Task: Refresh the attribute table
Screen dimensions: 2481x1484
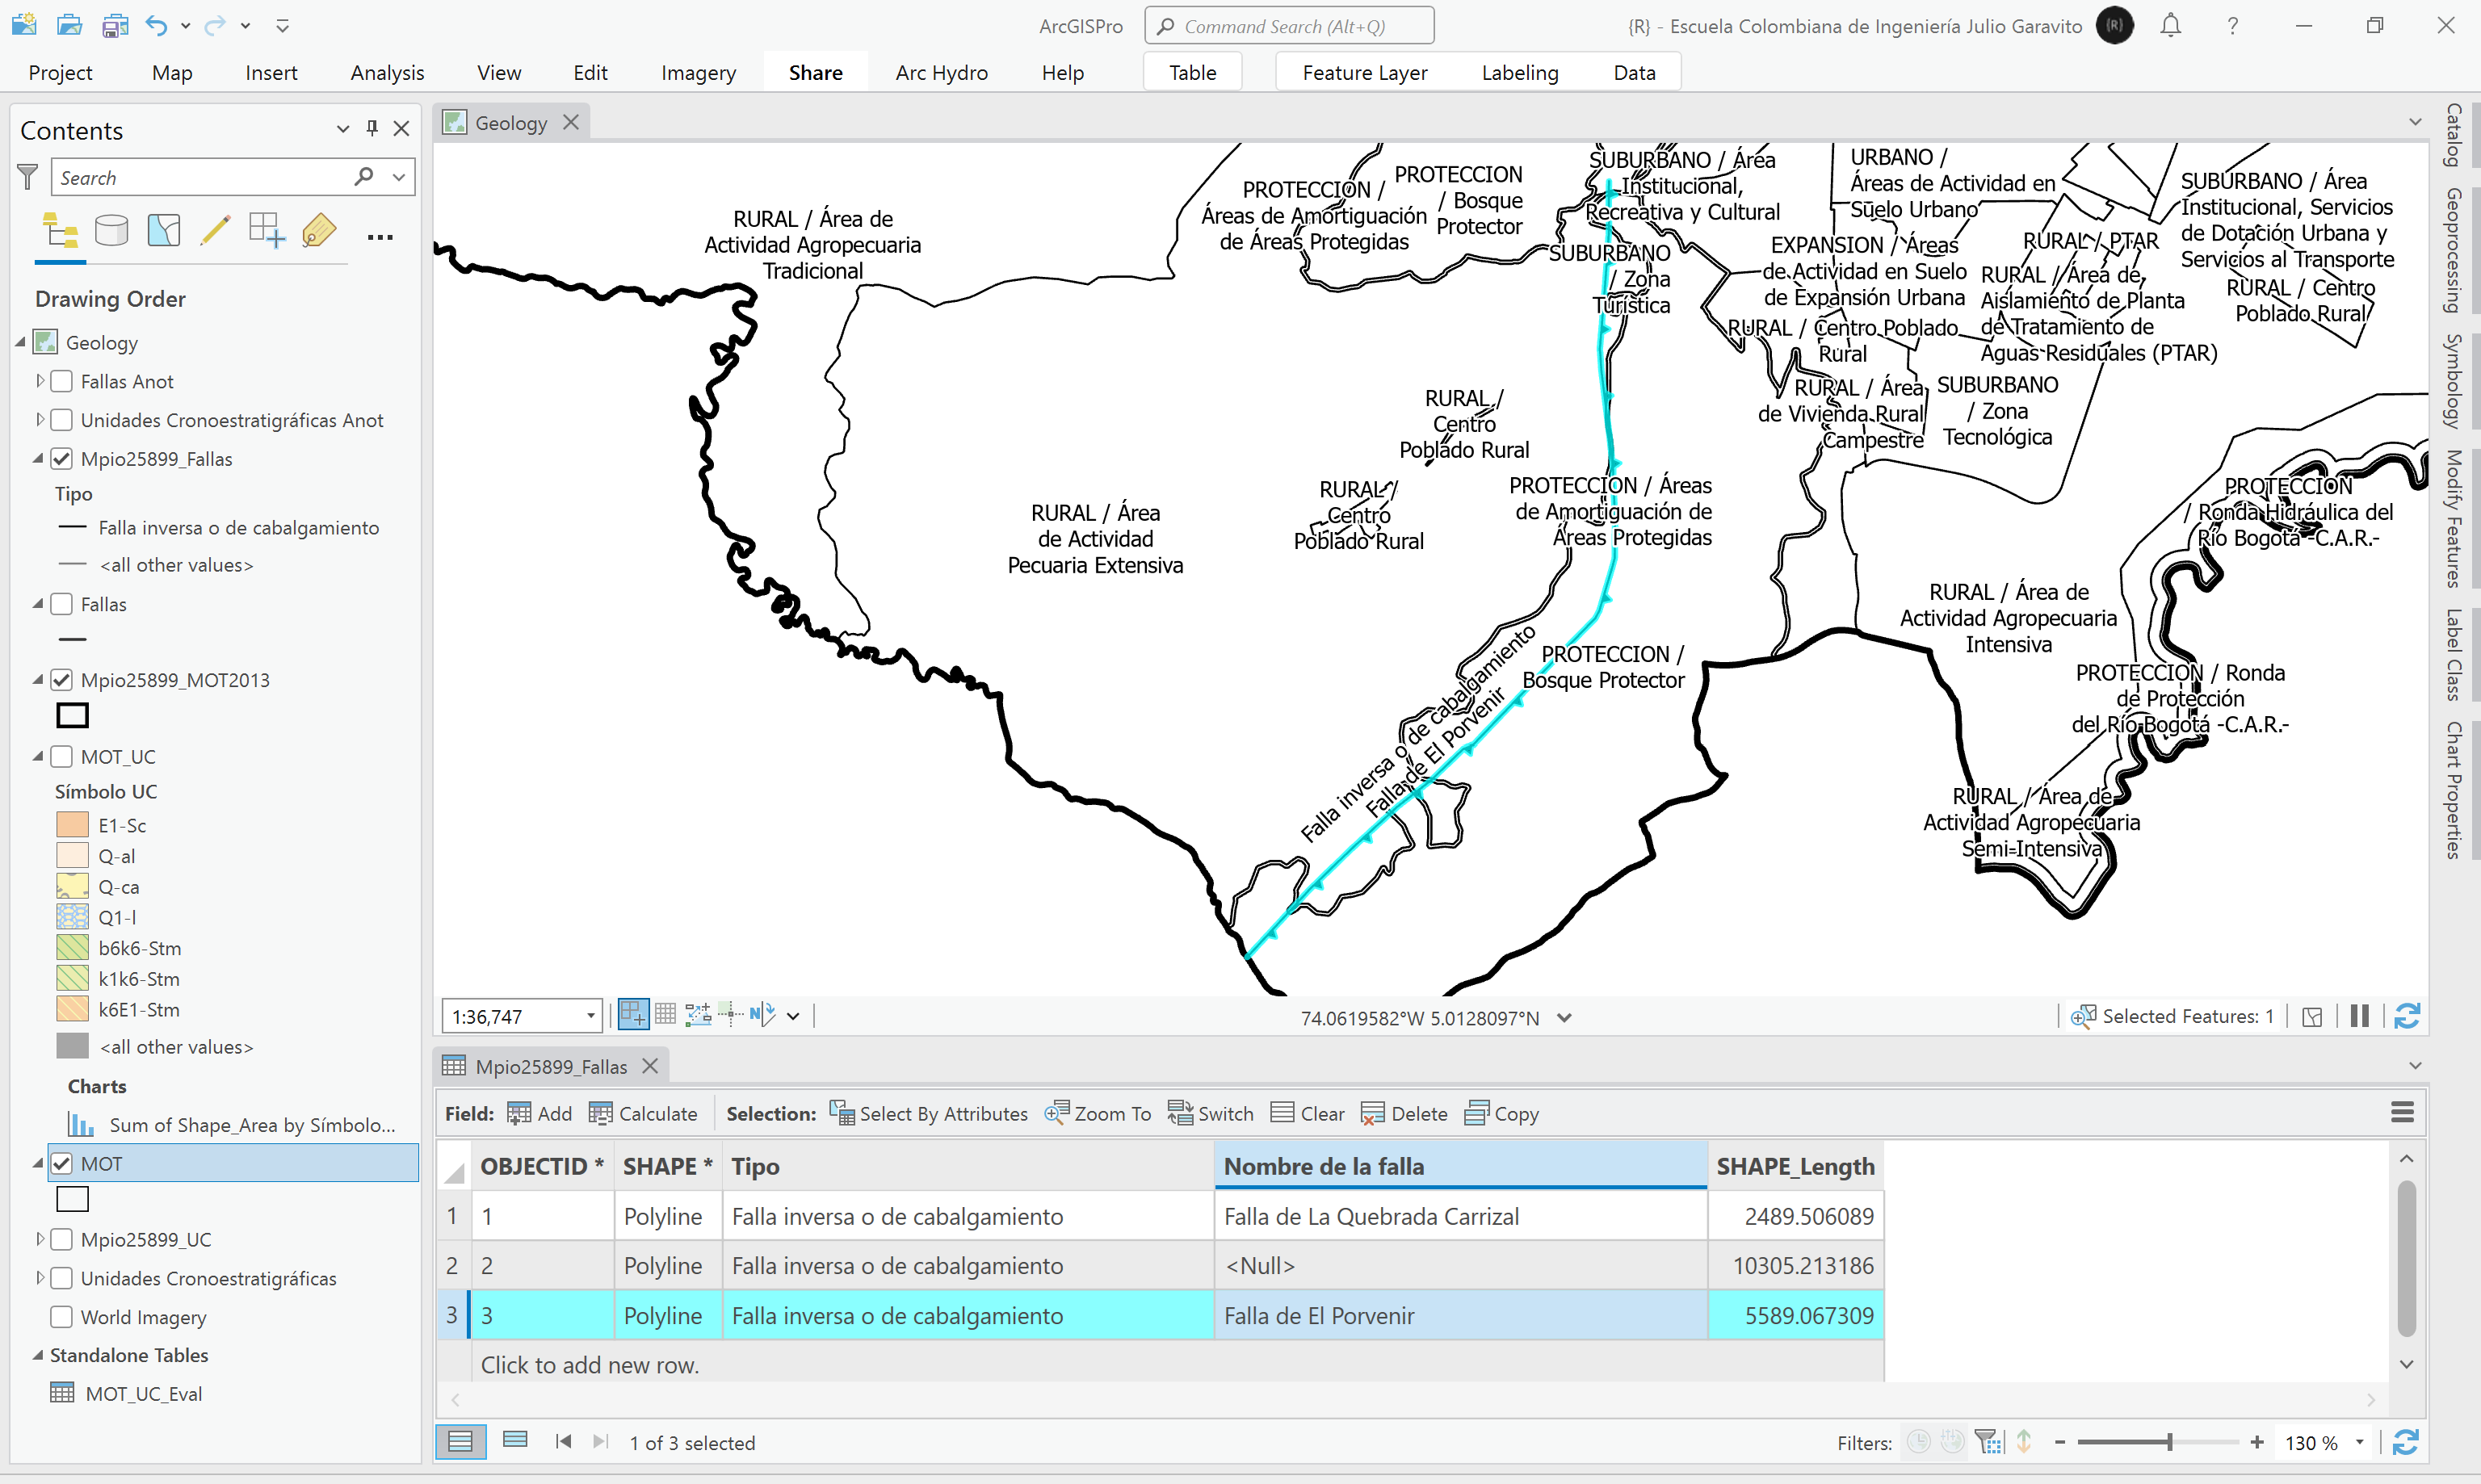Action: (x=2406, y=1442)
